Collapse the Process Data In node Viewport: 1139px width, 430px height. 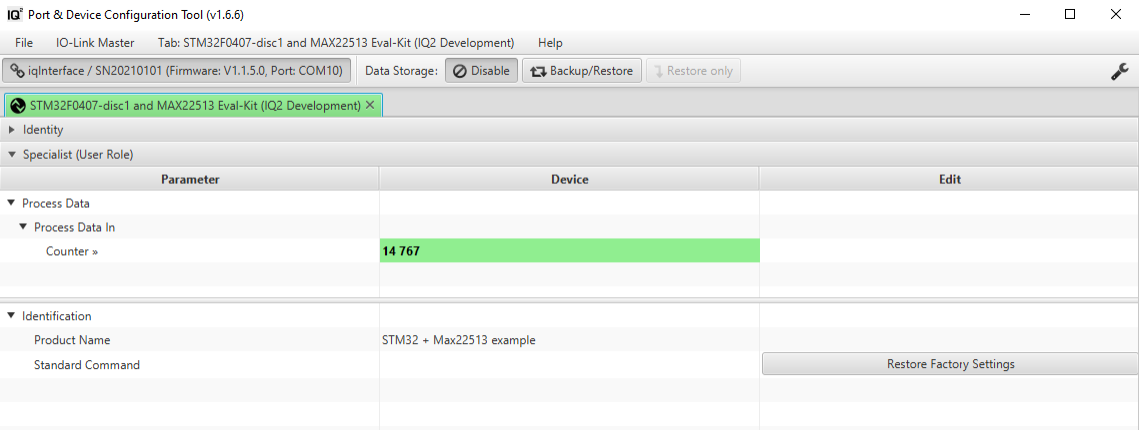pyautogui.click(x=23, y=227)
